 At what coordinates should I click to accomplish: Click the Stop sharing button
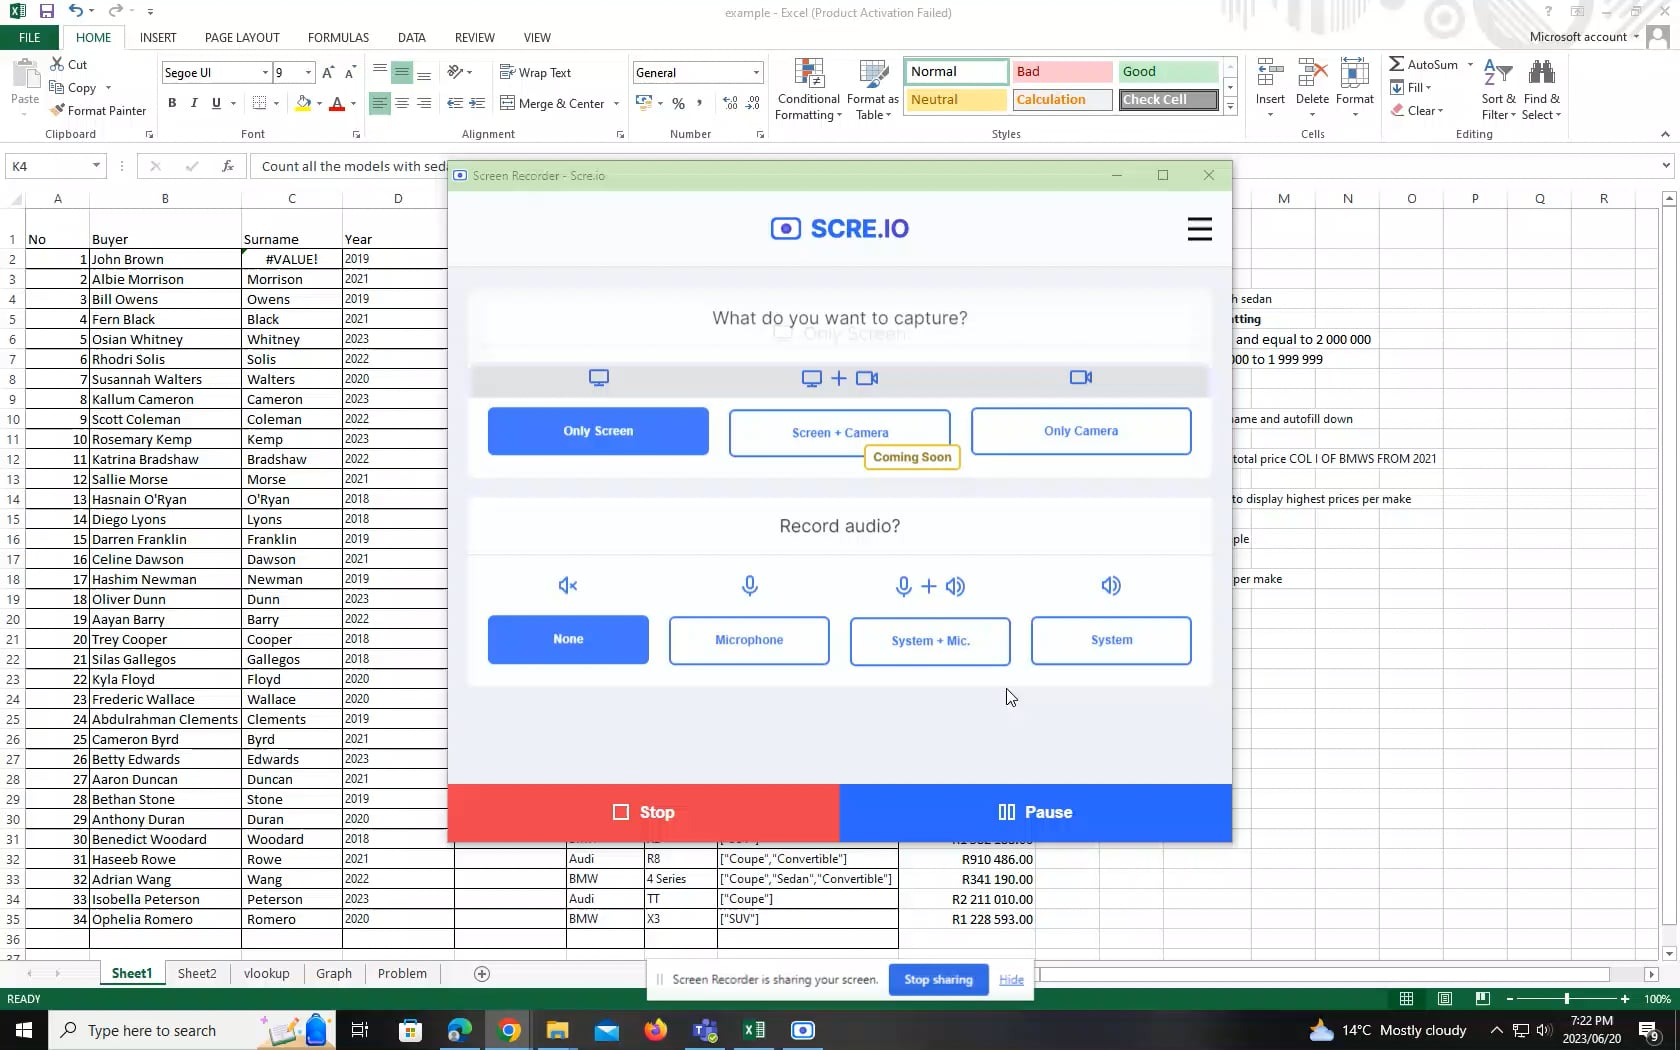tap(937, 980)
